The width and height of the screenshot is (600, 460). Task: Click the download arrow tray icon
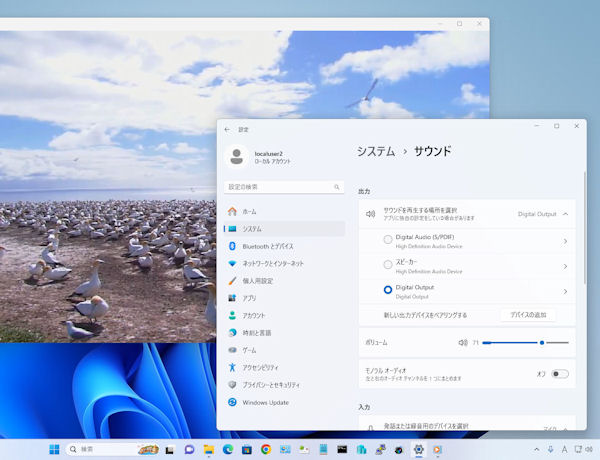click(551, 449)
